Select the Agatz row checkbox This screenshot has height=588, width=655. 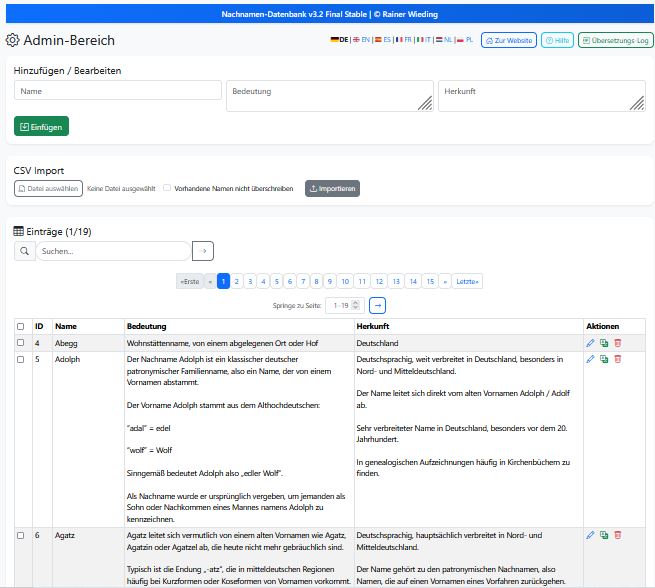pos(20,535)
